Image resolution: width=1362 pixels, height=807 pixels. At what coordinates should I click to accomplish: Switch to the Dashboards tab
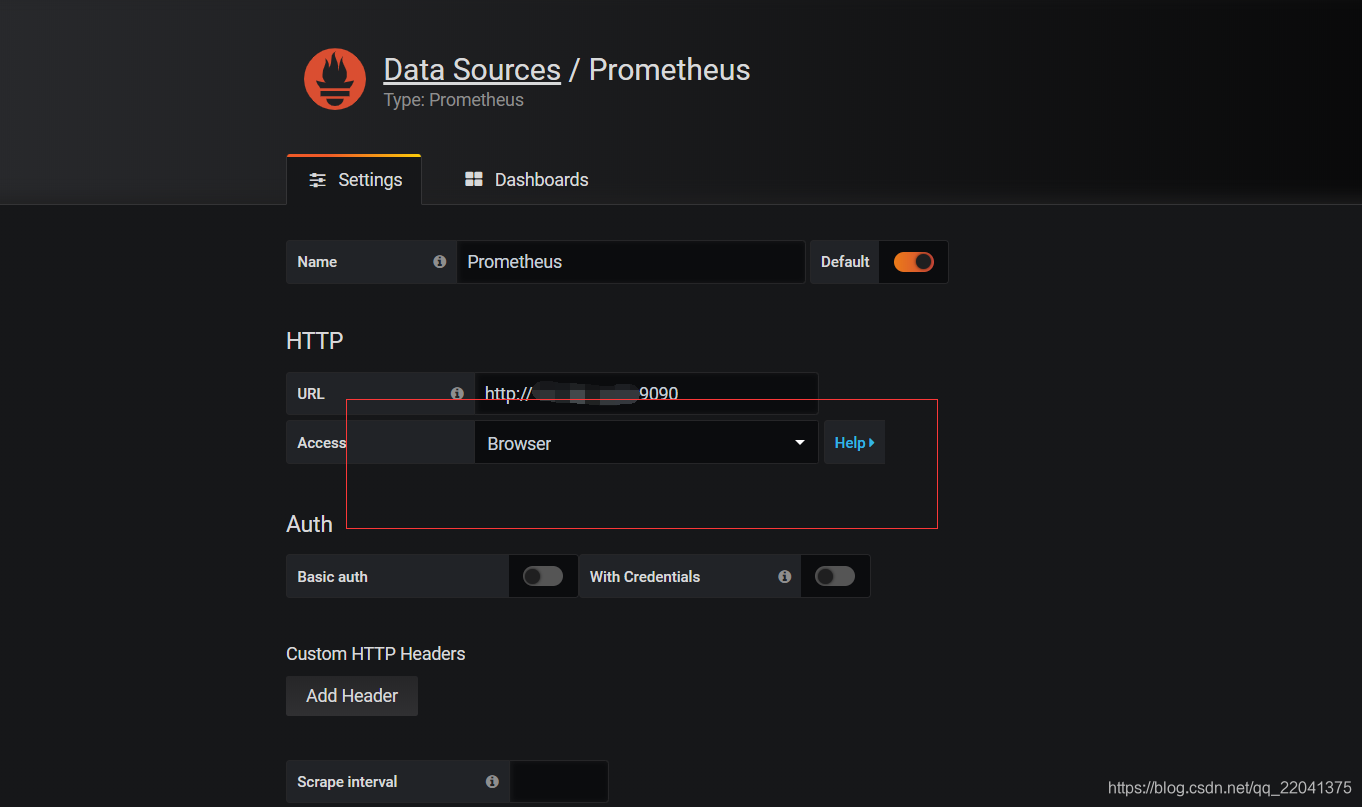527,180
